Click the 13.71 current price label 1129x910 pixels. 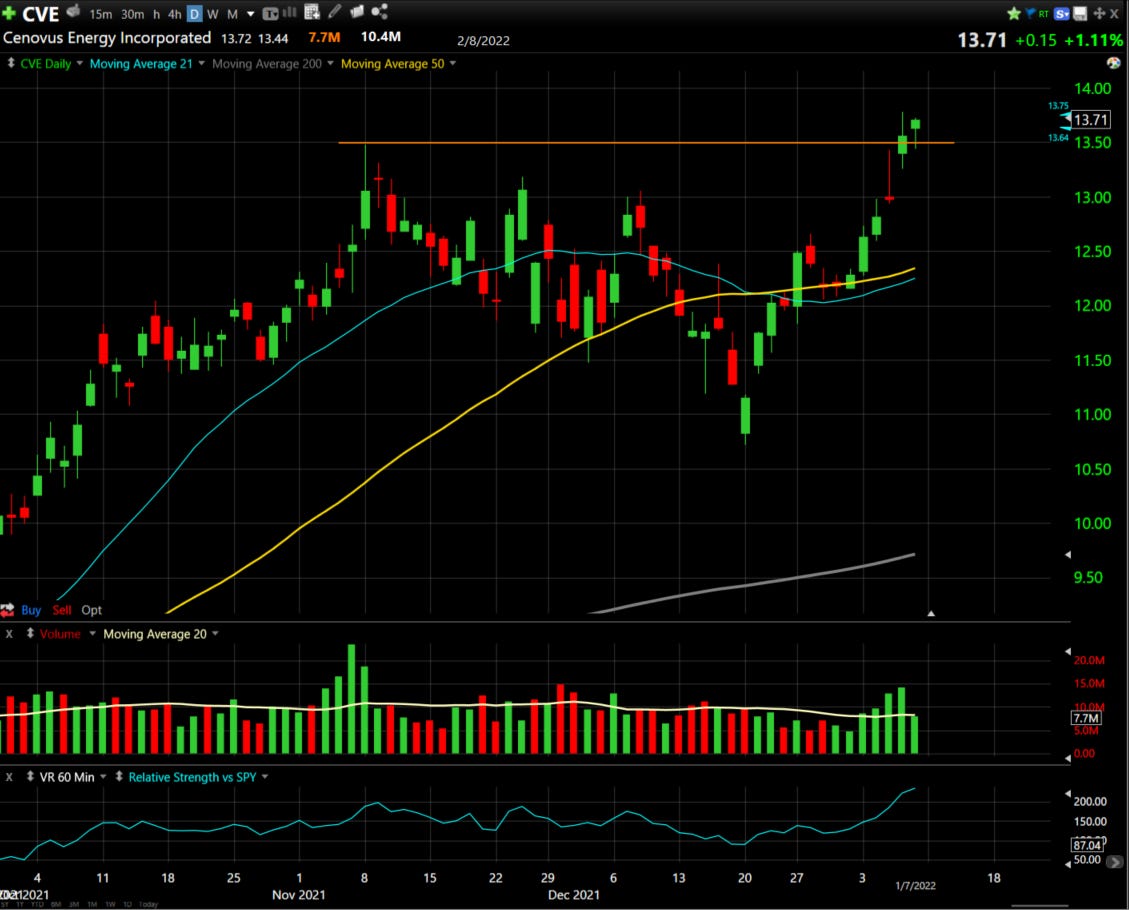click(1090, 120)
